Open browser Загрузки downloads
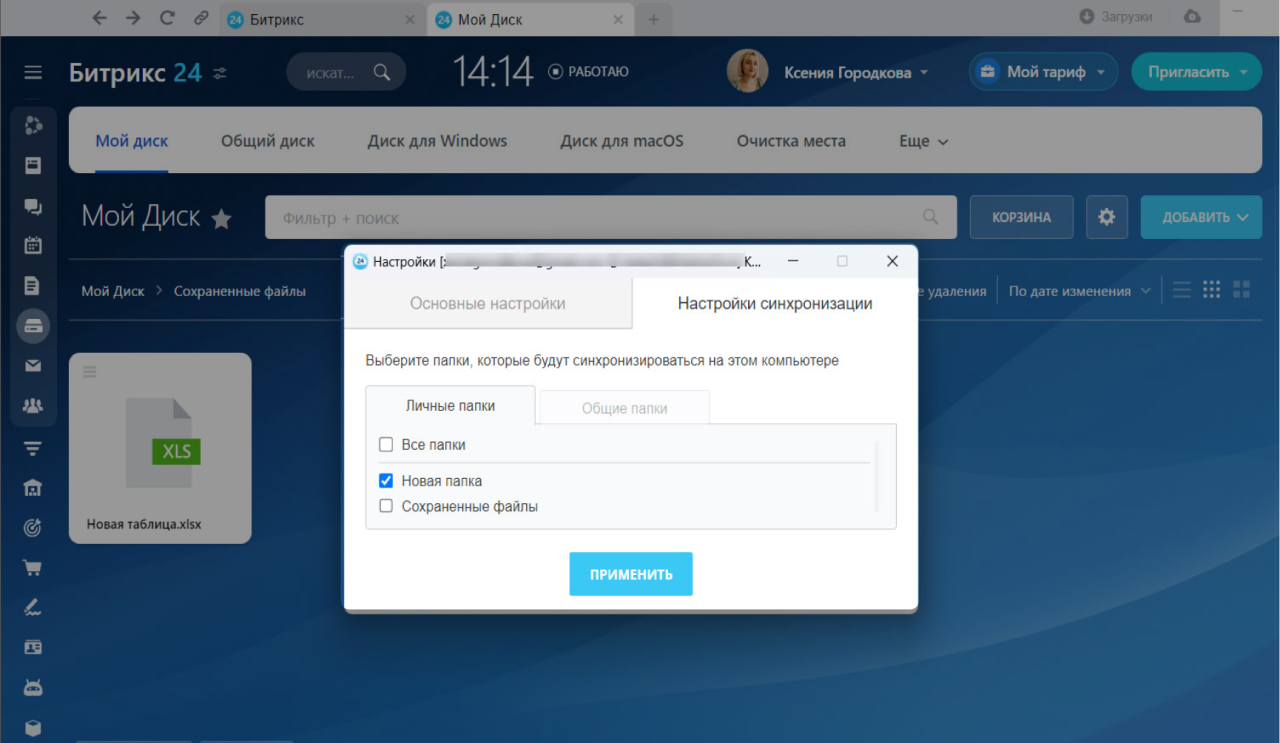 click(x=1116, y=17)
